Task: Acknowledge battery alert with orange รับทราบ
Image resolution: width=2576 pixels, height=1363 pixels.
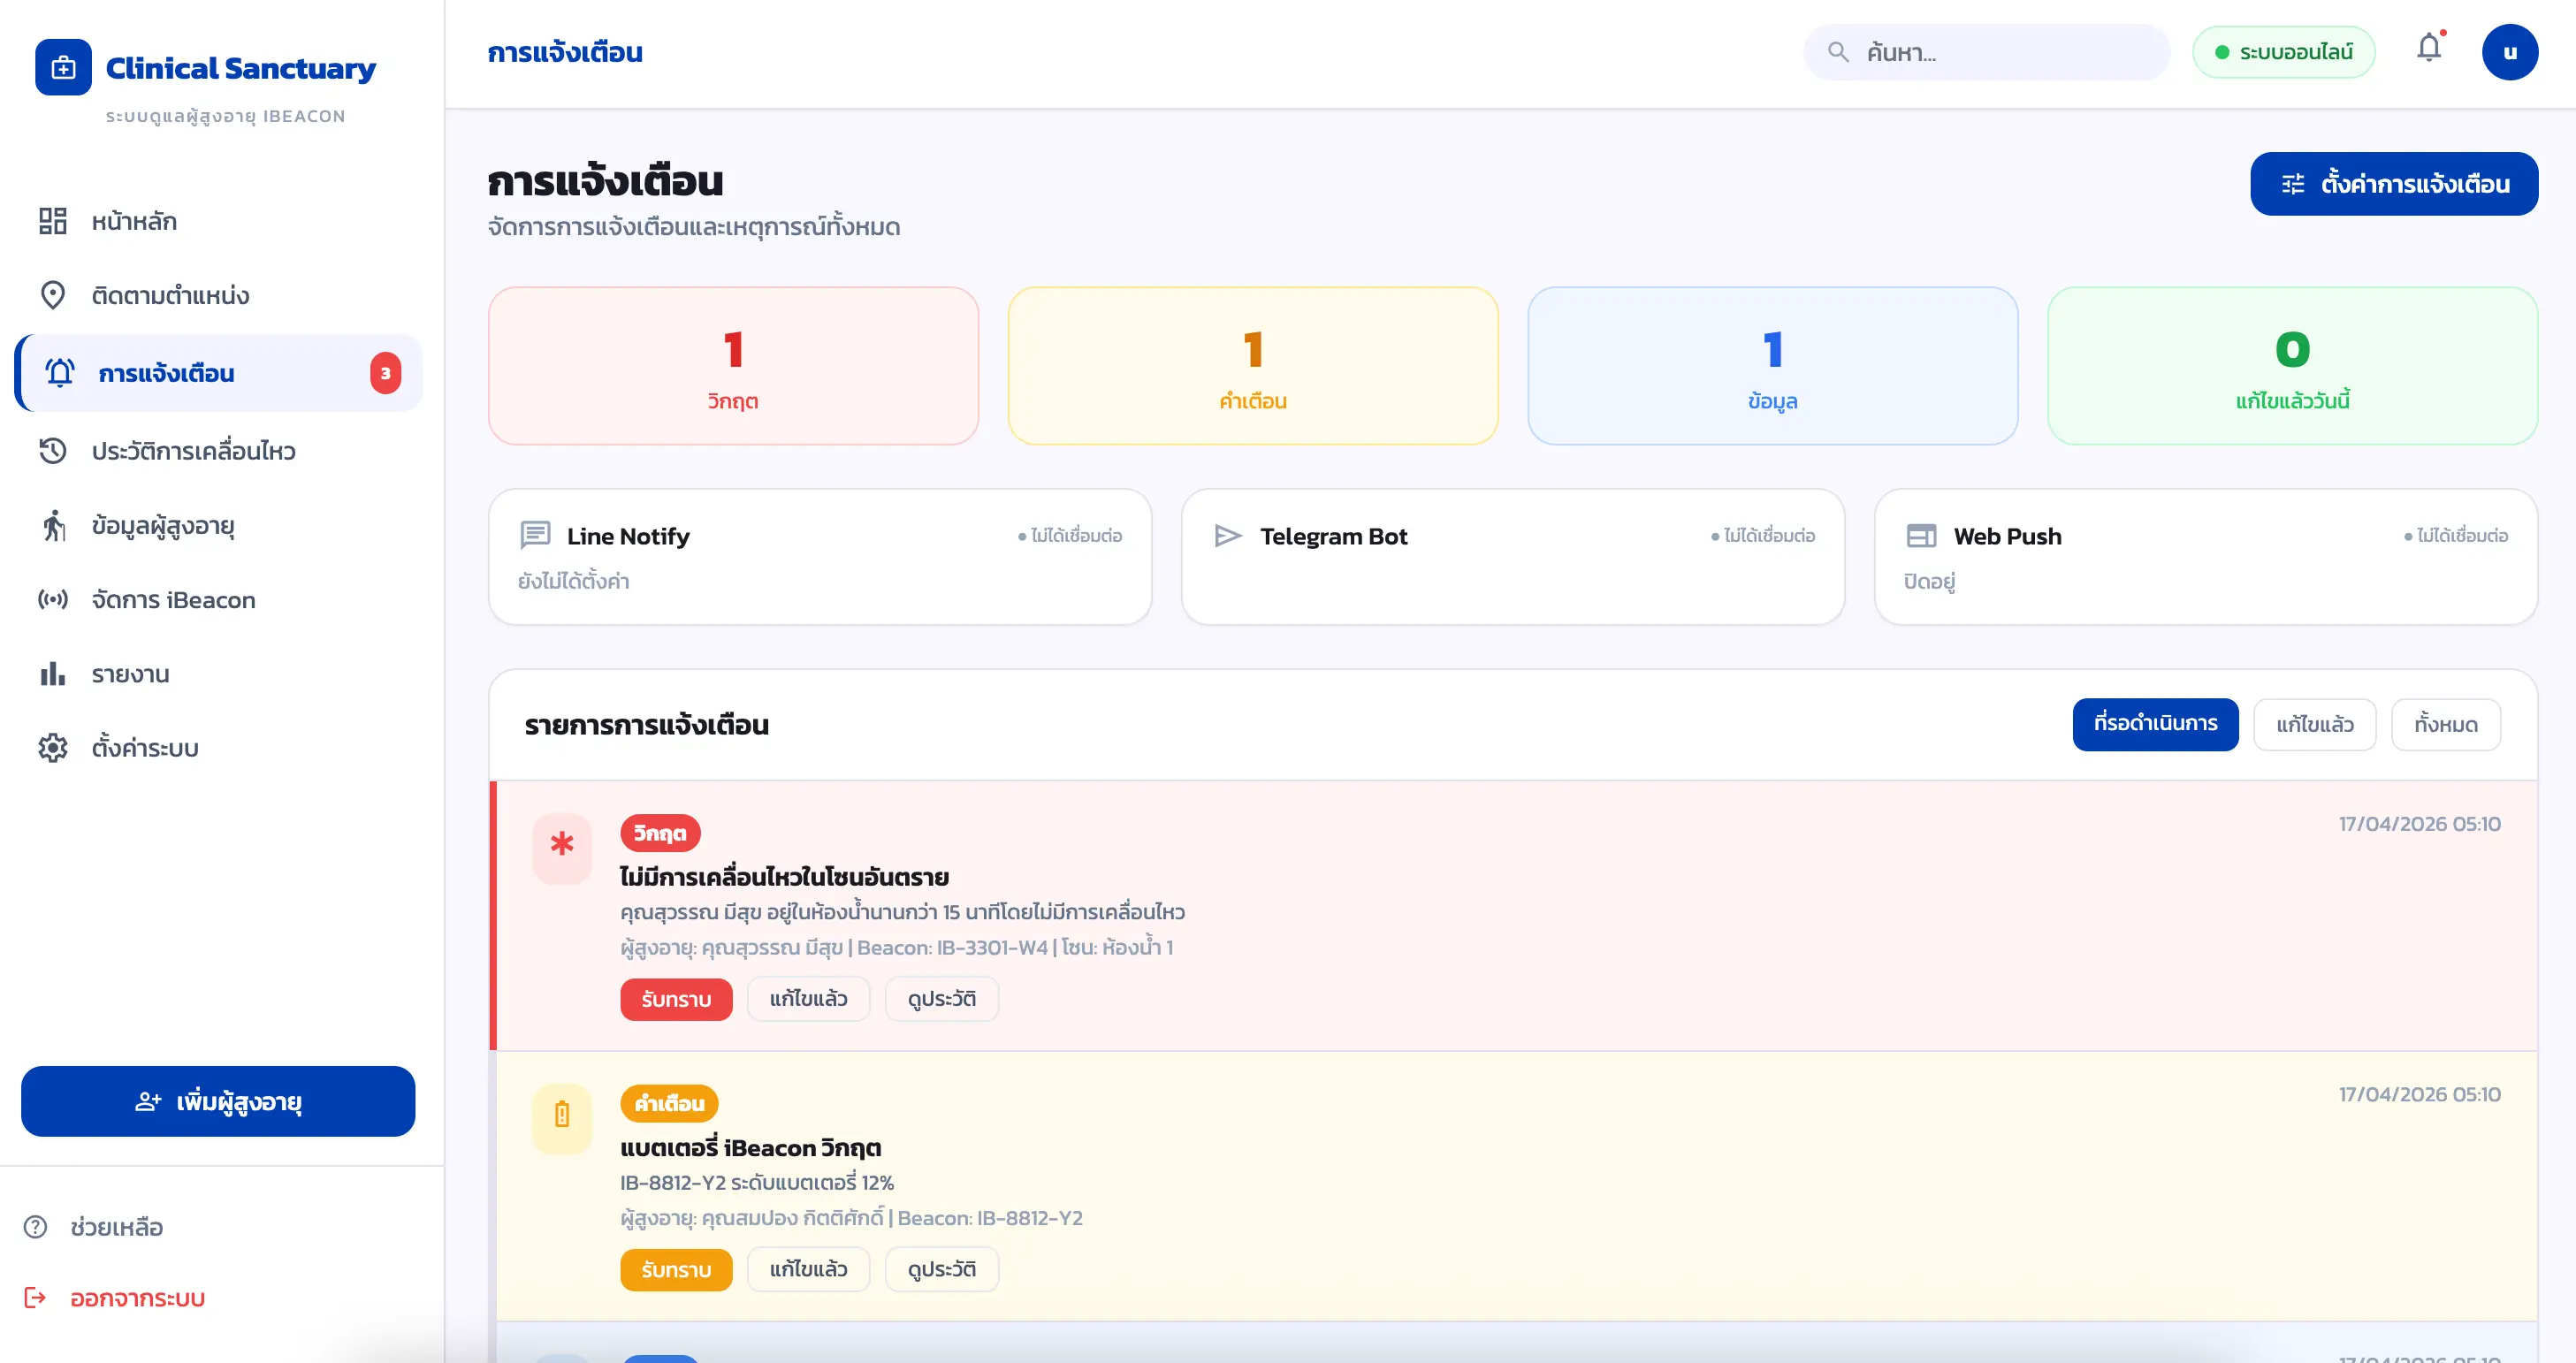Action: pos(676,1270)
